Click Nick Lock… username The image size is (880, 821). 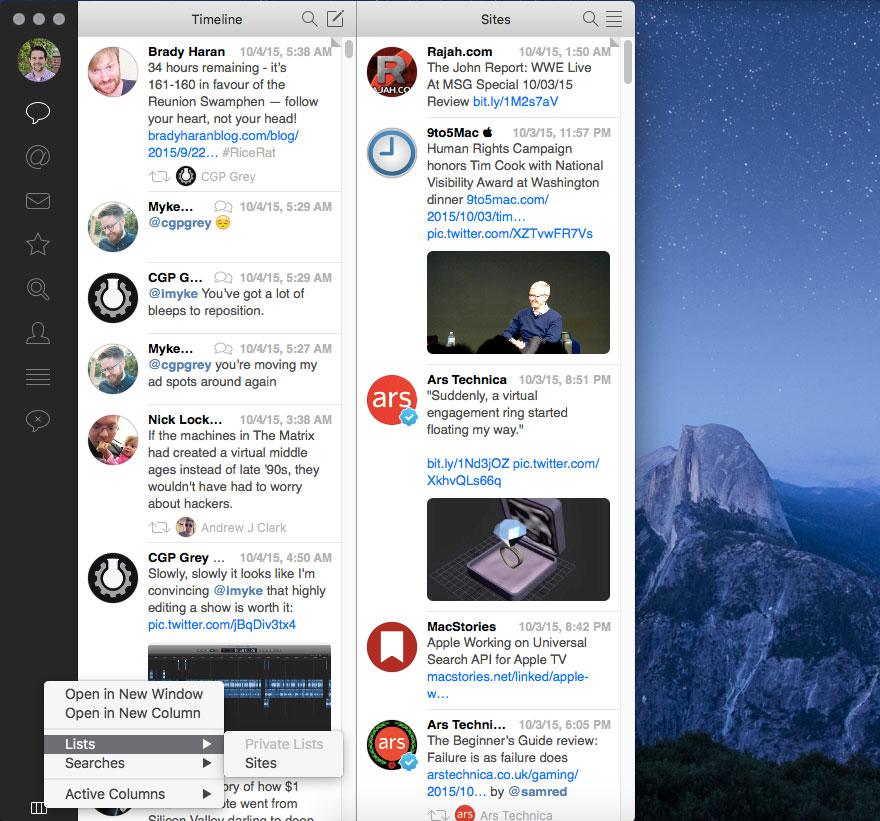185,420
